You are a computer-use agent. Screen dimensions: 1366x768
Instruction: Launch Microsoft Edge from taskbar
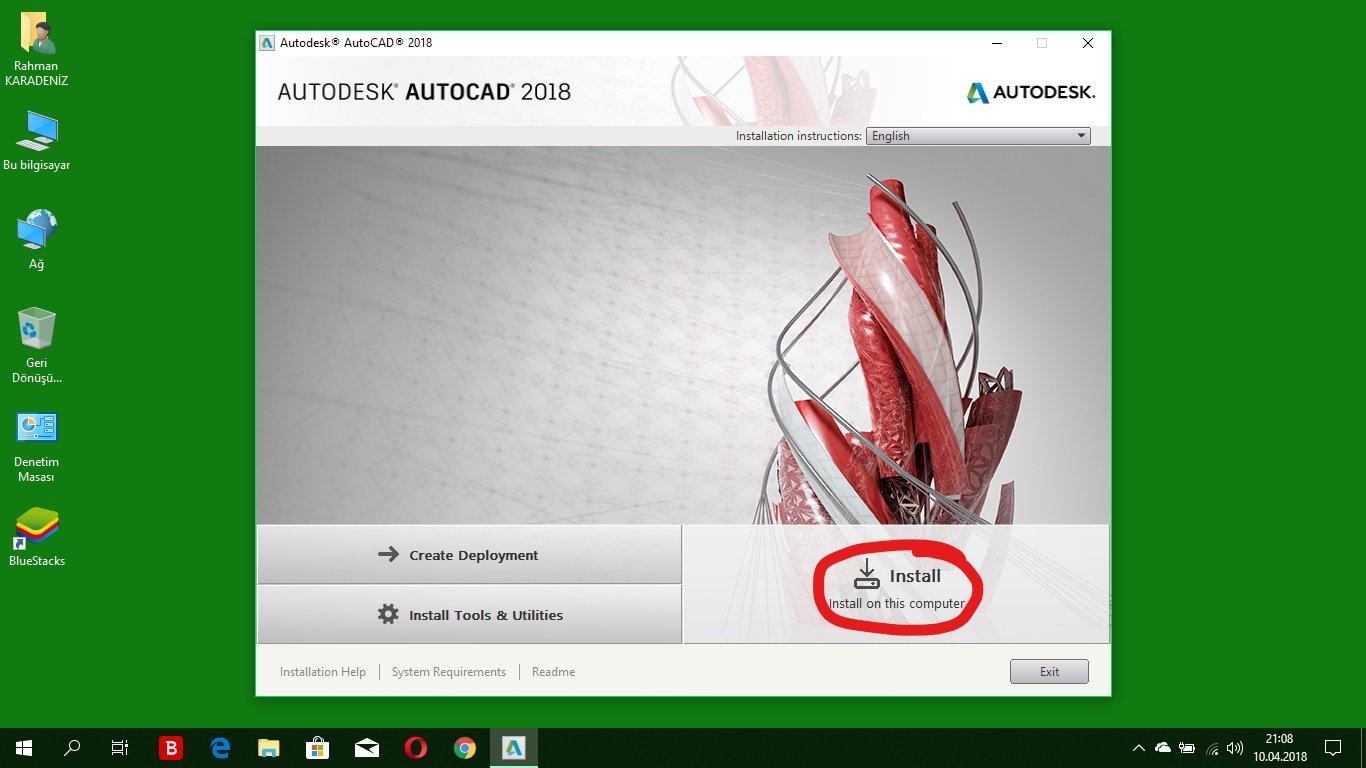pyautogui.click(x=220, y=748)
